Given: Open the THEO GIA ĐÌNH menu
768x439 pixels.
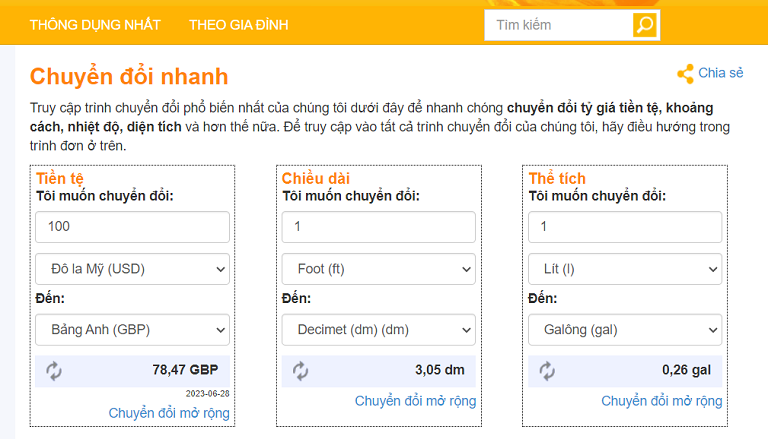Looking at the screenshot, I should click(239, 25).
